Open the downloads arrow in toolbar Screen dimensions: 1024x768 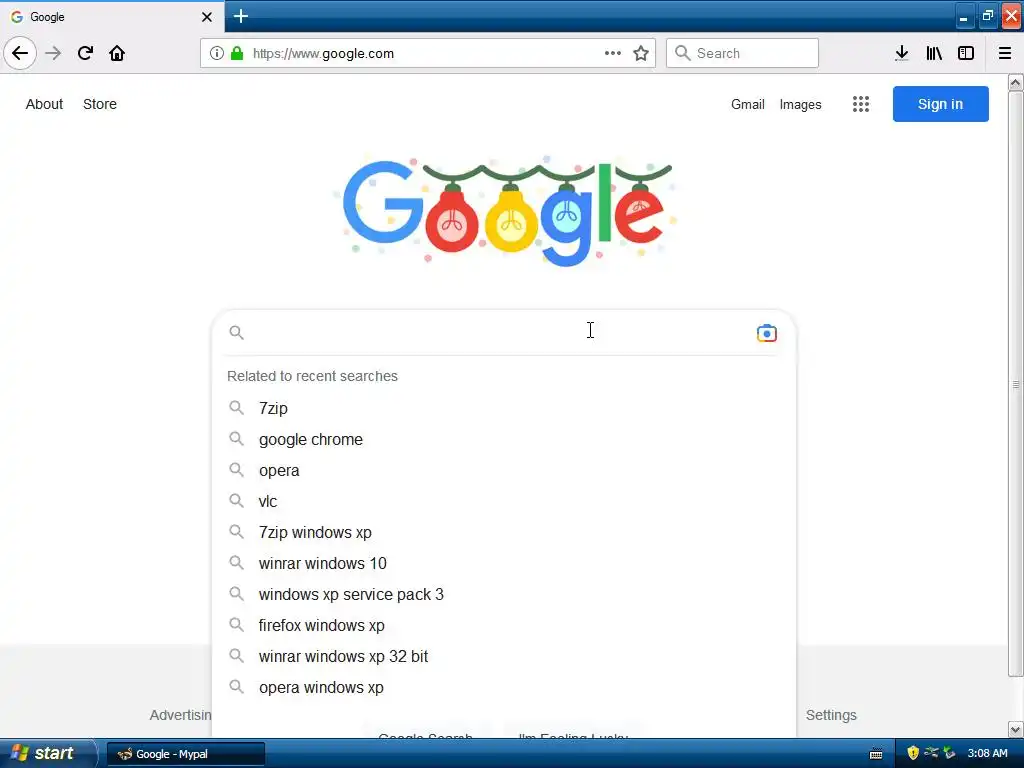coord(902,53)
